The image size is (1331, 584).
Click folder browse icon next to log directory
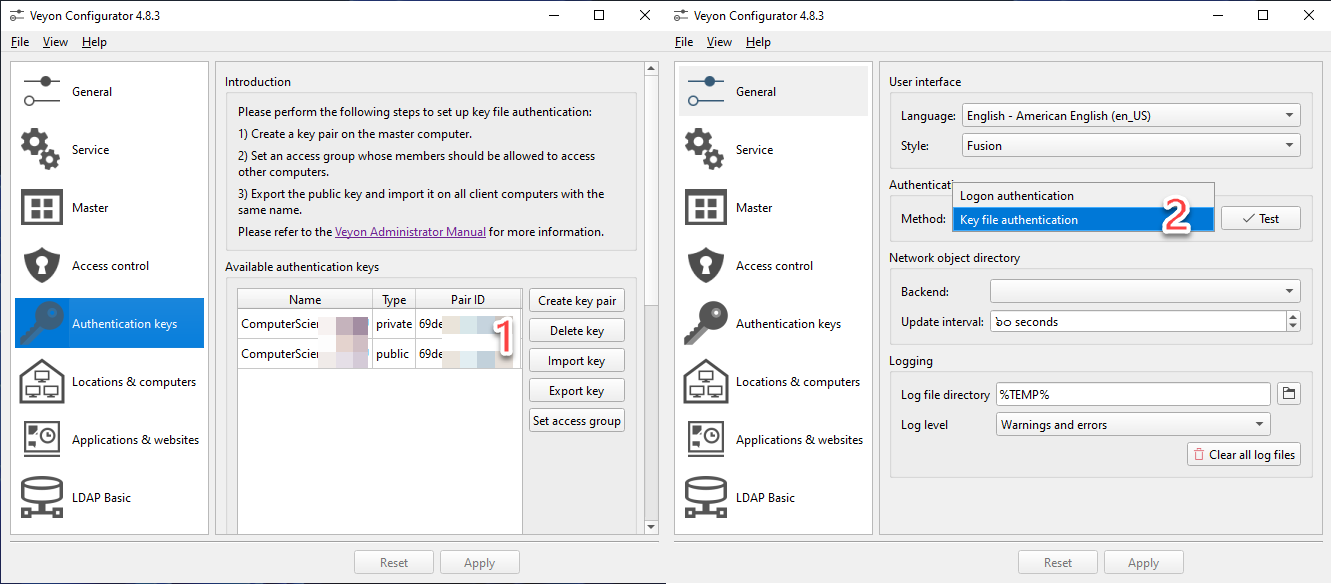point(1289,394)
